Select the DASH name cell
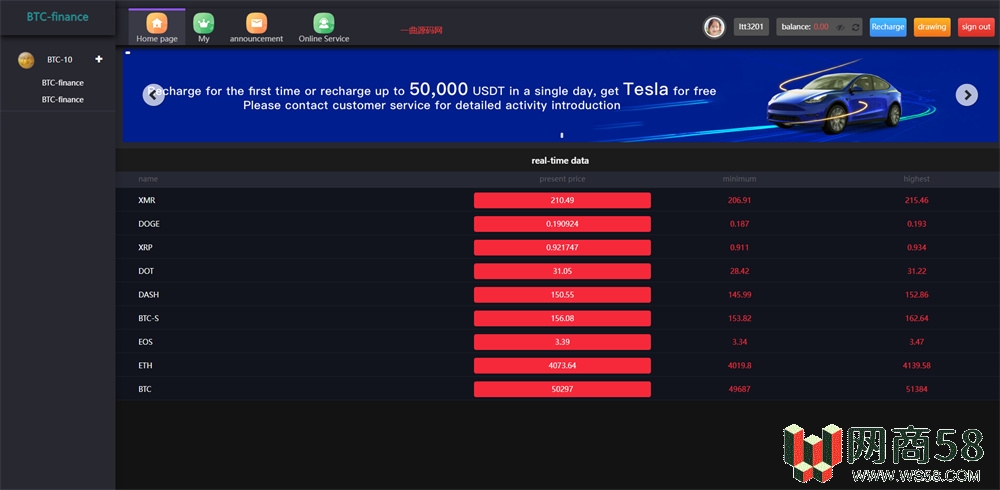 coord(149,295)
